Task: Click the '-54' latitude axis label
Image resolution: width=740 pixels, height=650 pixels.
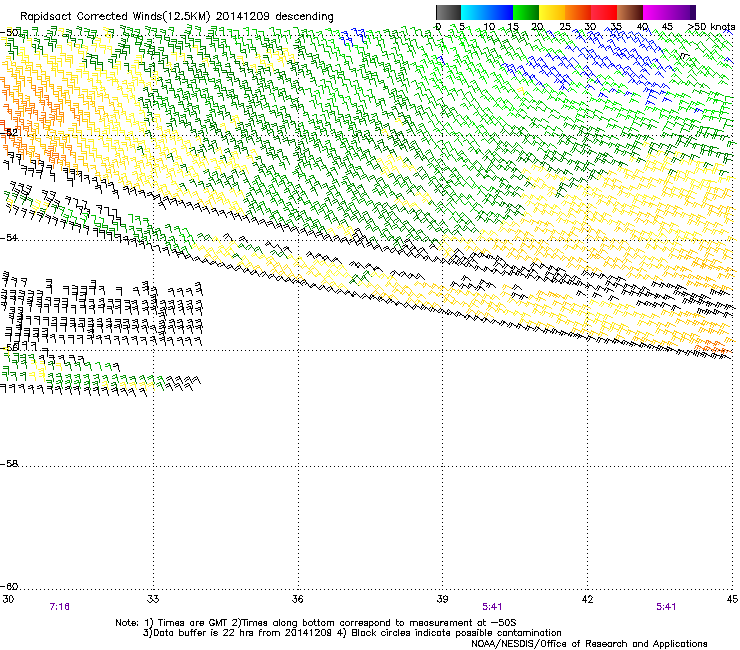Action: click(x=9, y=237)
